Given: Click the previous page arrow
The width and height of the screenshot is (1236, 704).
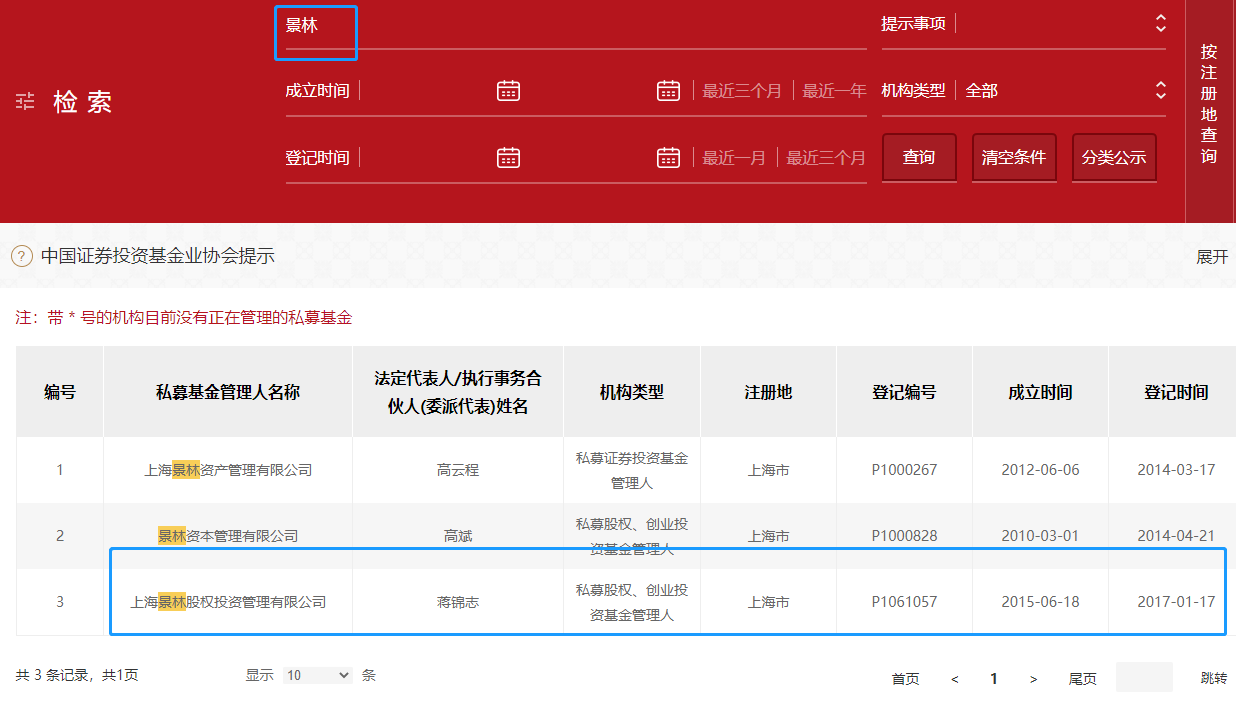Looking at the screenshot, I should click(955, 679).
